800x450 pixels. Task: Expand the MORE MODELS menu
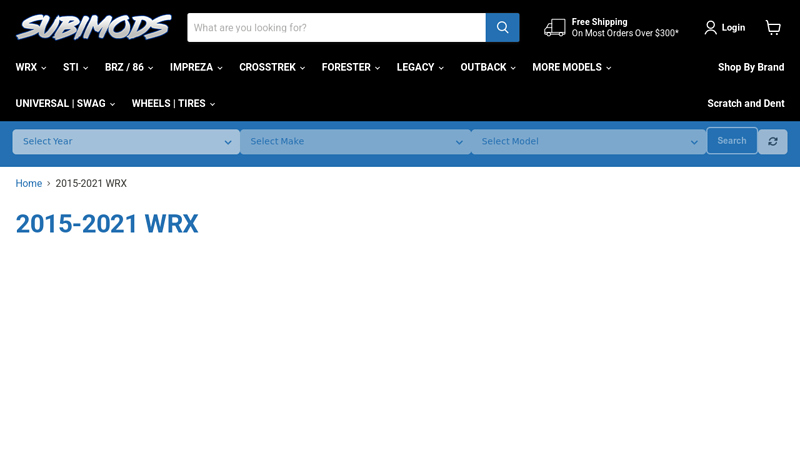571,67
